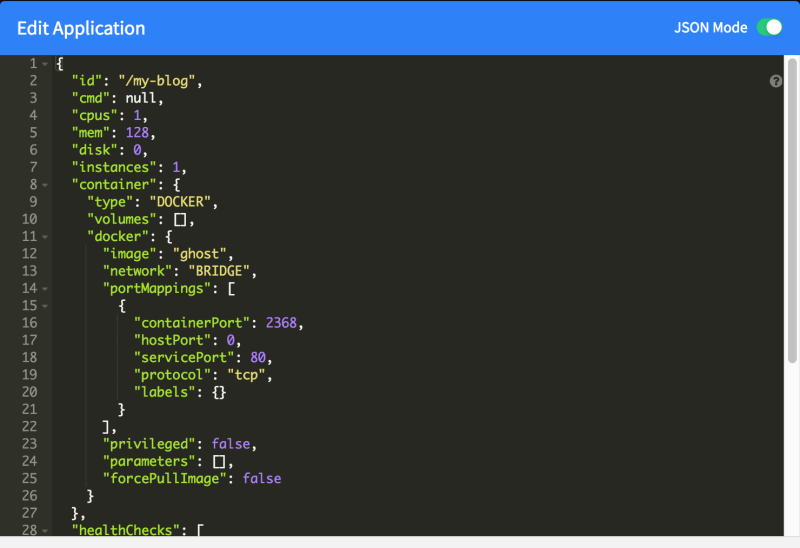This screenshot has height=548, width=800.
Task: Collapse the "portMappings" array fold arrow
Action: pyautogui.click(x=45, y=289)
